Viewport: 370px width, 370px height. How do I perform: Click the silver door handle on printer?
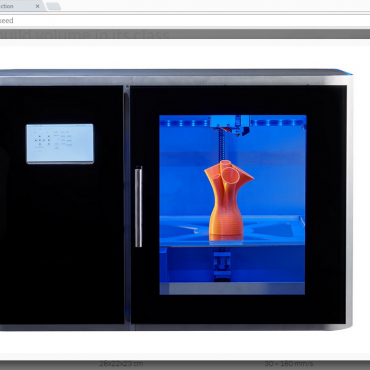pos(138,207)
